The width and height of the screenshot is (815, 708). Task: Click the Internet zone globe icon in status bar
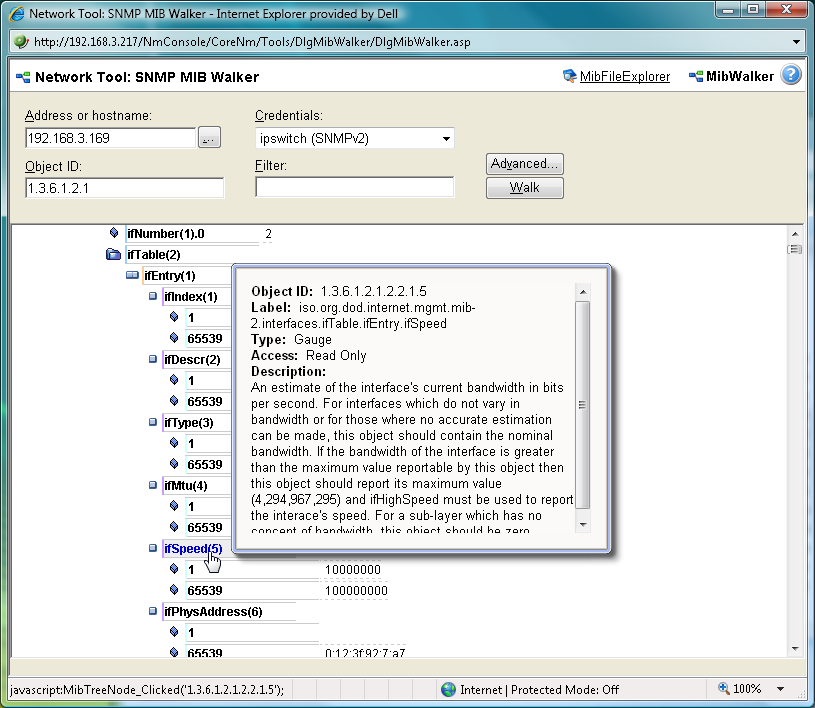(x=449, y=689)
